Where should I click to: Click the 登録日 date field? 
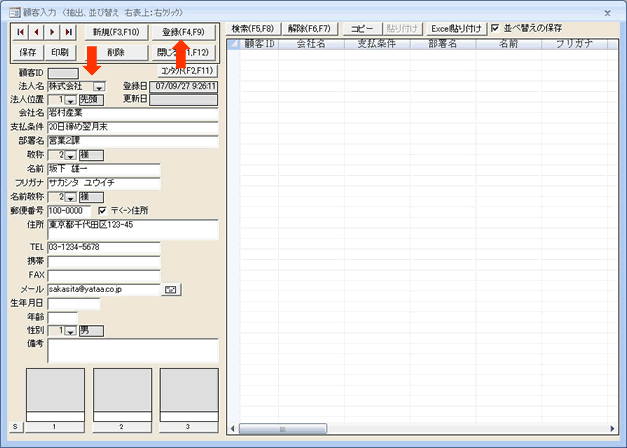(184, 86)
